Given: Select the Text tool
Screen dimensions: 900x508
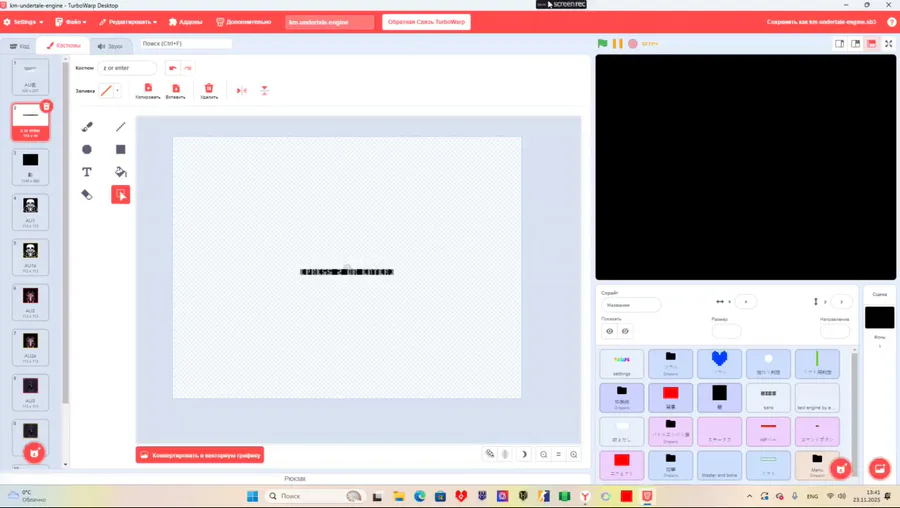Looking at the screenshot, I should point(87,172).
